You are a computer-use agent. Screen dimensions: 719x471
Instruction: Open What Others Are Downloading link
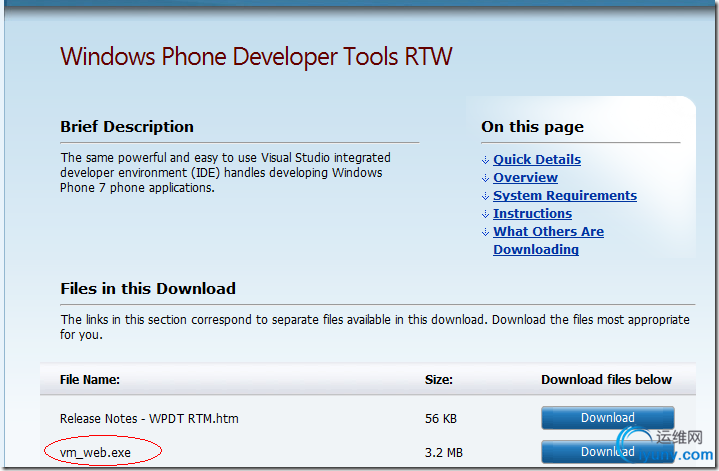point(548,240)
